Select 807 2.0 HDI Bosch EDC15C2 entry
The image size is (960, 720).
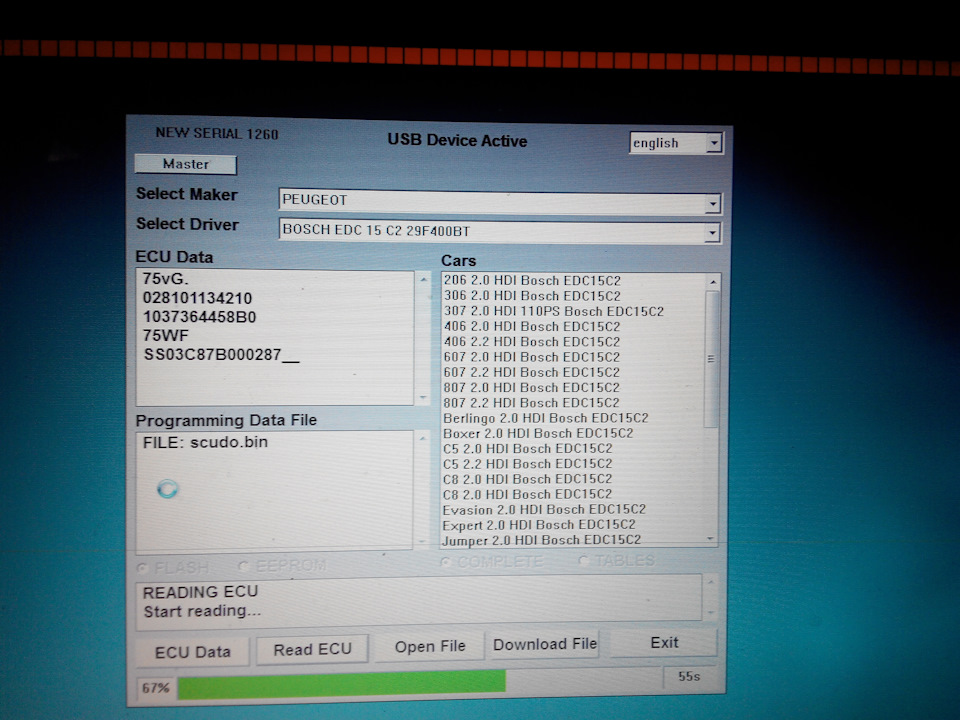pos(531,388)
